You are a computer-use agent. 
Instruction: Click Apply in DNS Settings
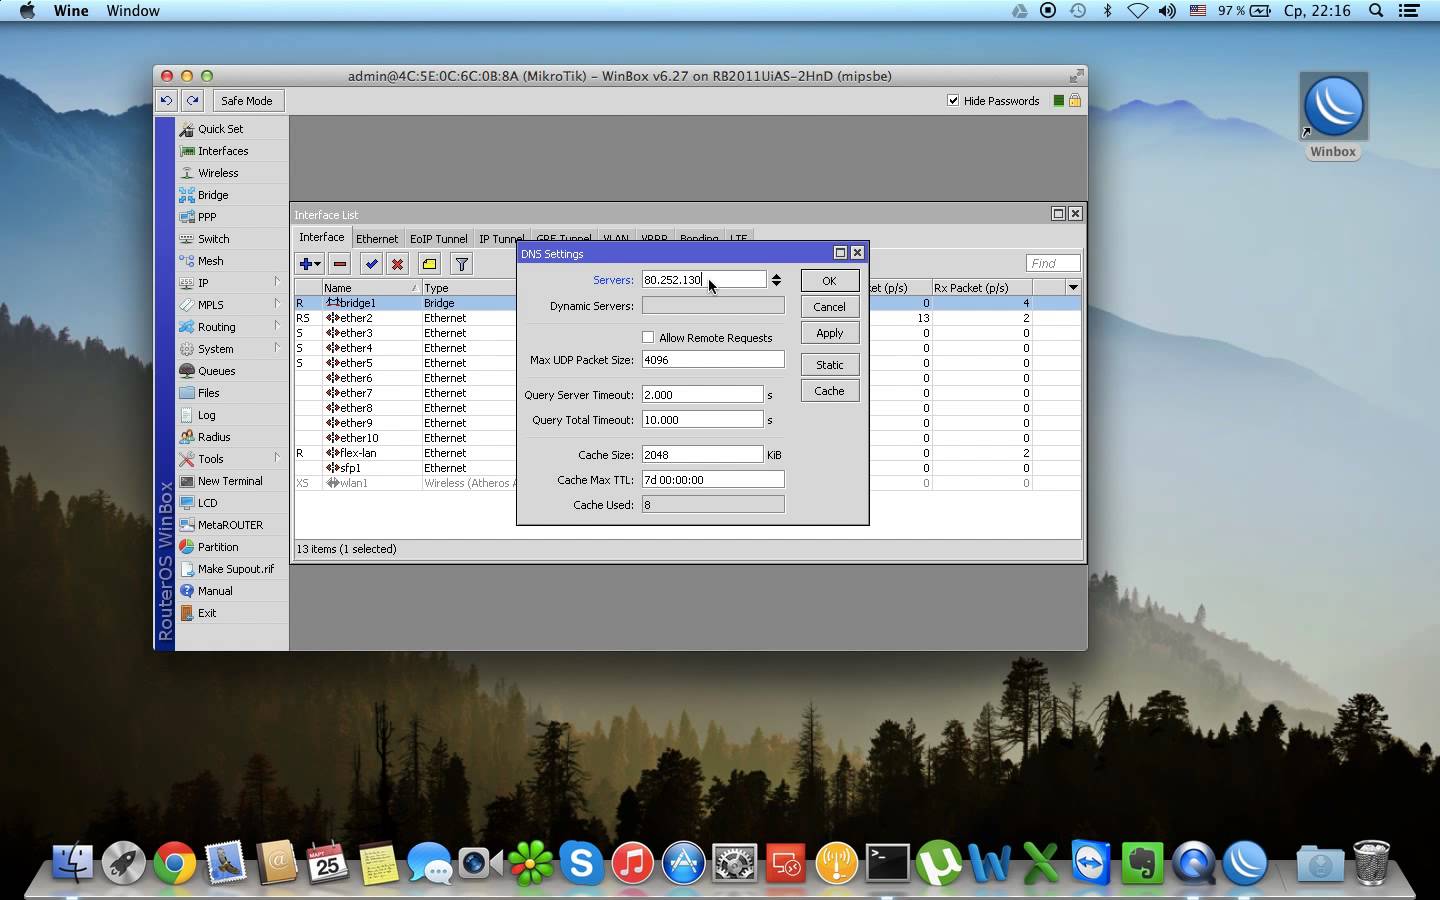(830, 333)
